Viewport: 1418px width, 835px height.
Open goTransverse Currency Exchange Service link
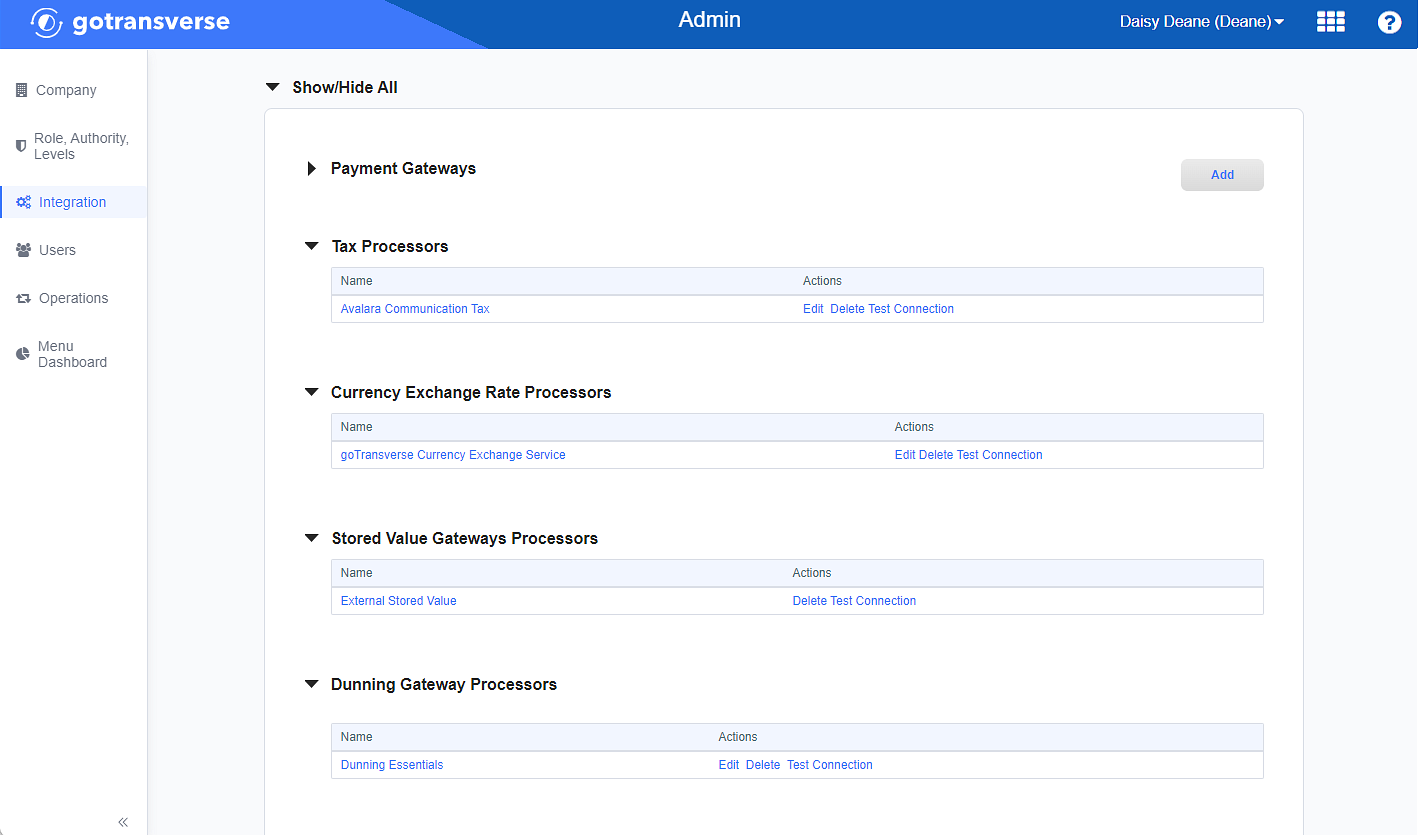tap(453, 455)
